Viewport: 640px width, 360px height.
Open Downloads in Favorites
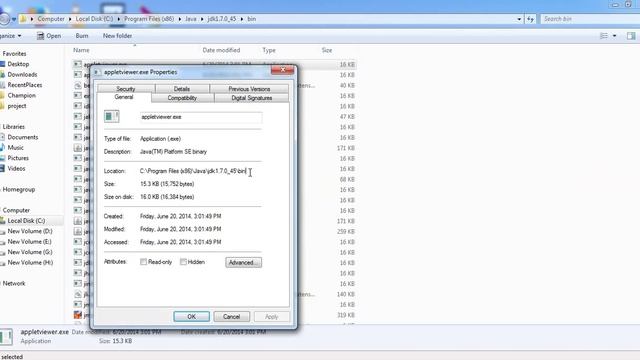(22, 75)
